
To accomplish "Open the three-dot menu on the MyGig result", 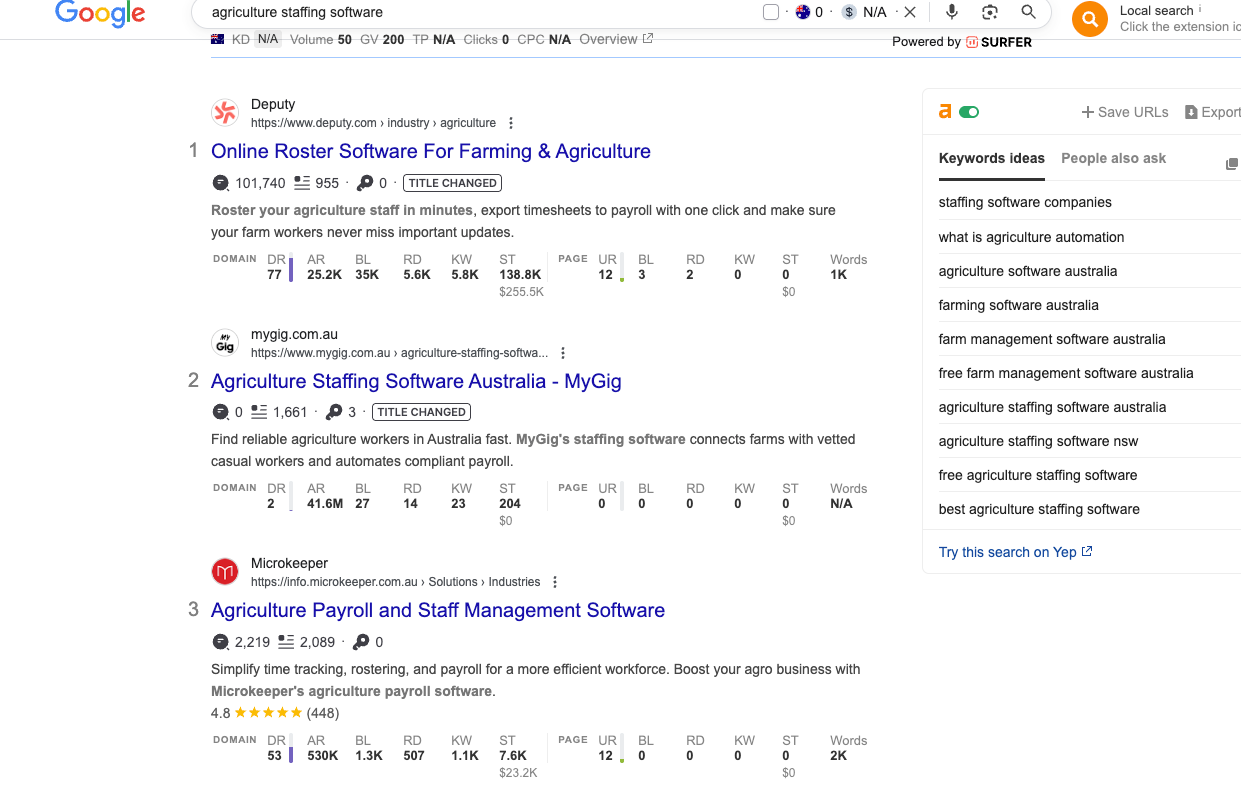I will [x=563, y=352].
